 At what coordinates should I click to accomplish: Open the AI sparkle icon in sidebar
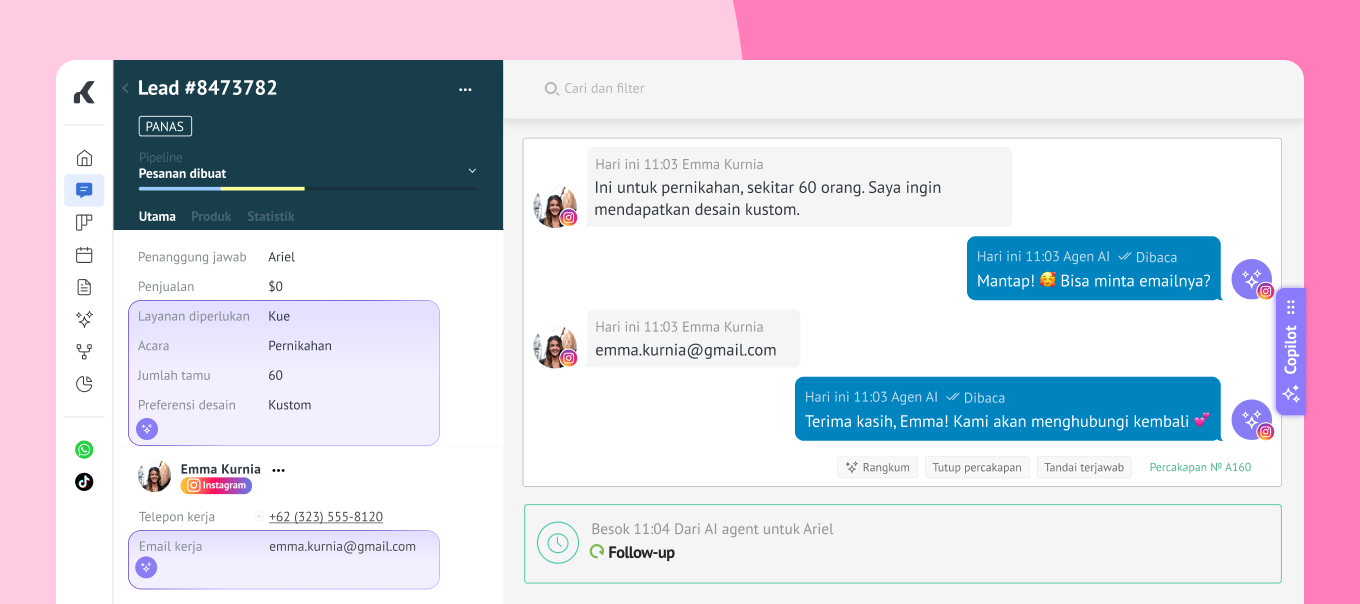click(x=84, y=319)
